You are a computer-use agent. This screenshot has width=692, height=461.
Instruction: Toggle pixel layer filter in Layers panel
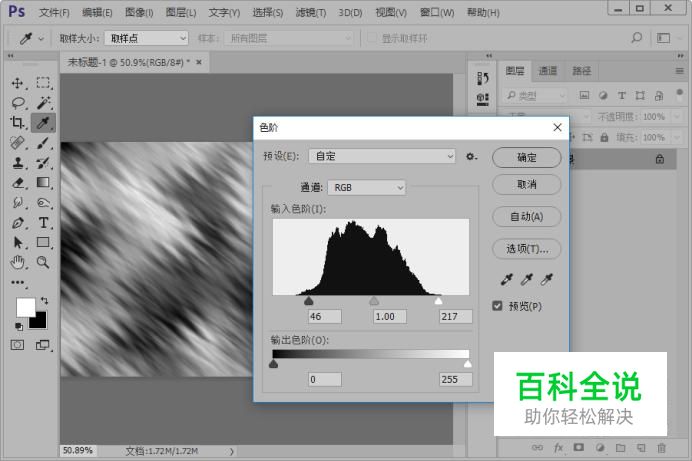pos(584,95)
